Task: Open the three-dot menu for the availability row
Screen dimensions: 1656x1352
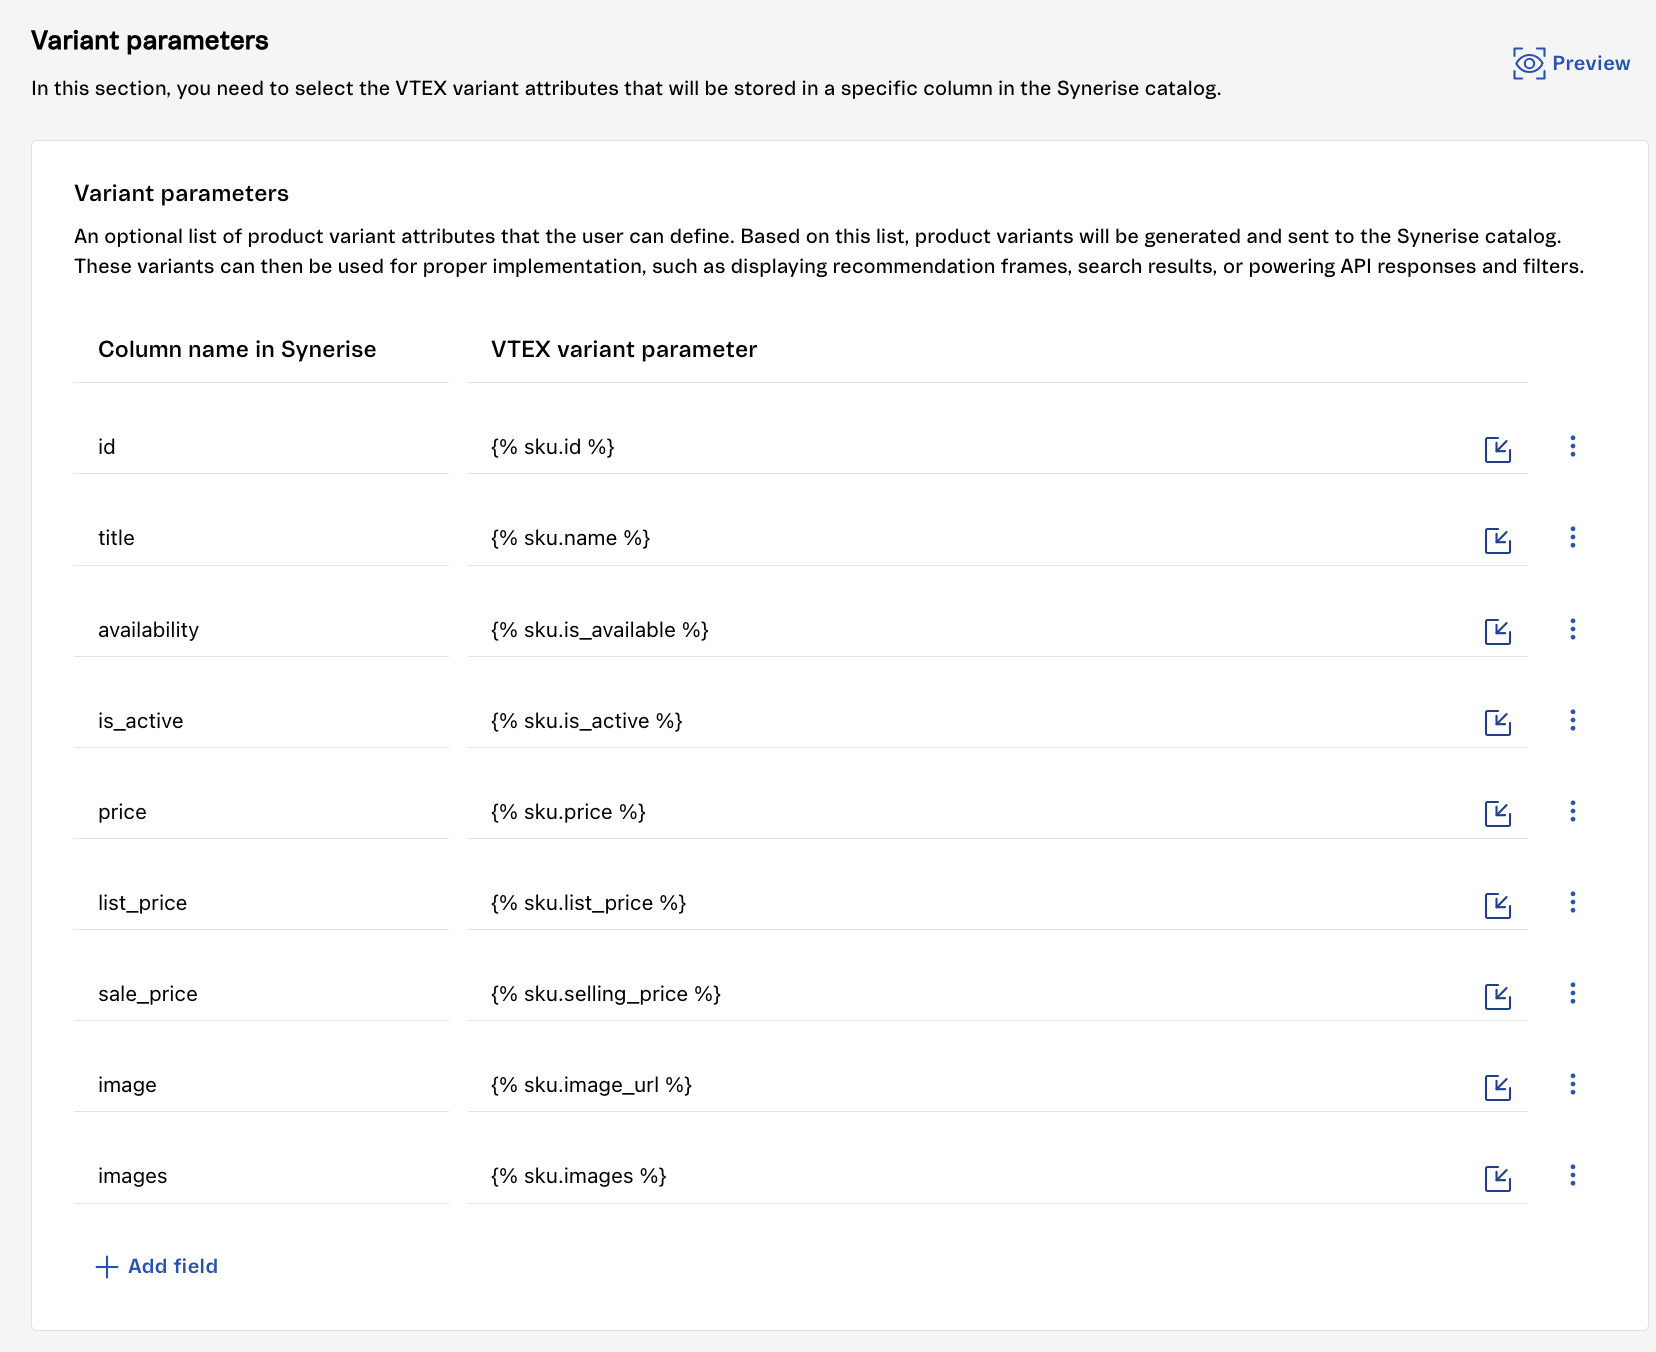Action: tap(1572, 629)
